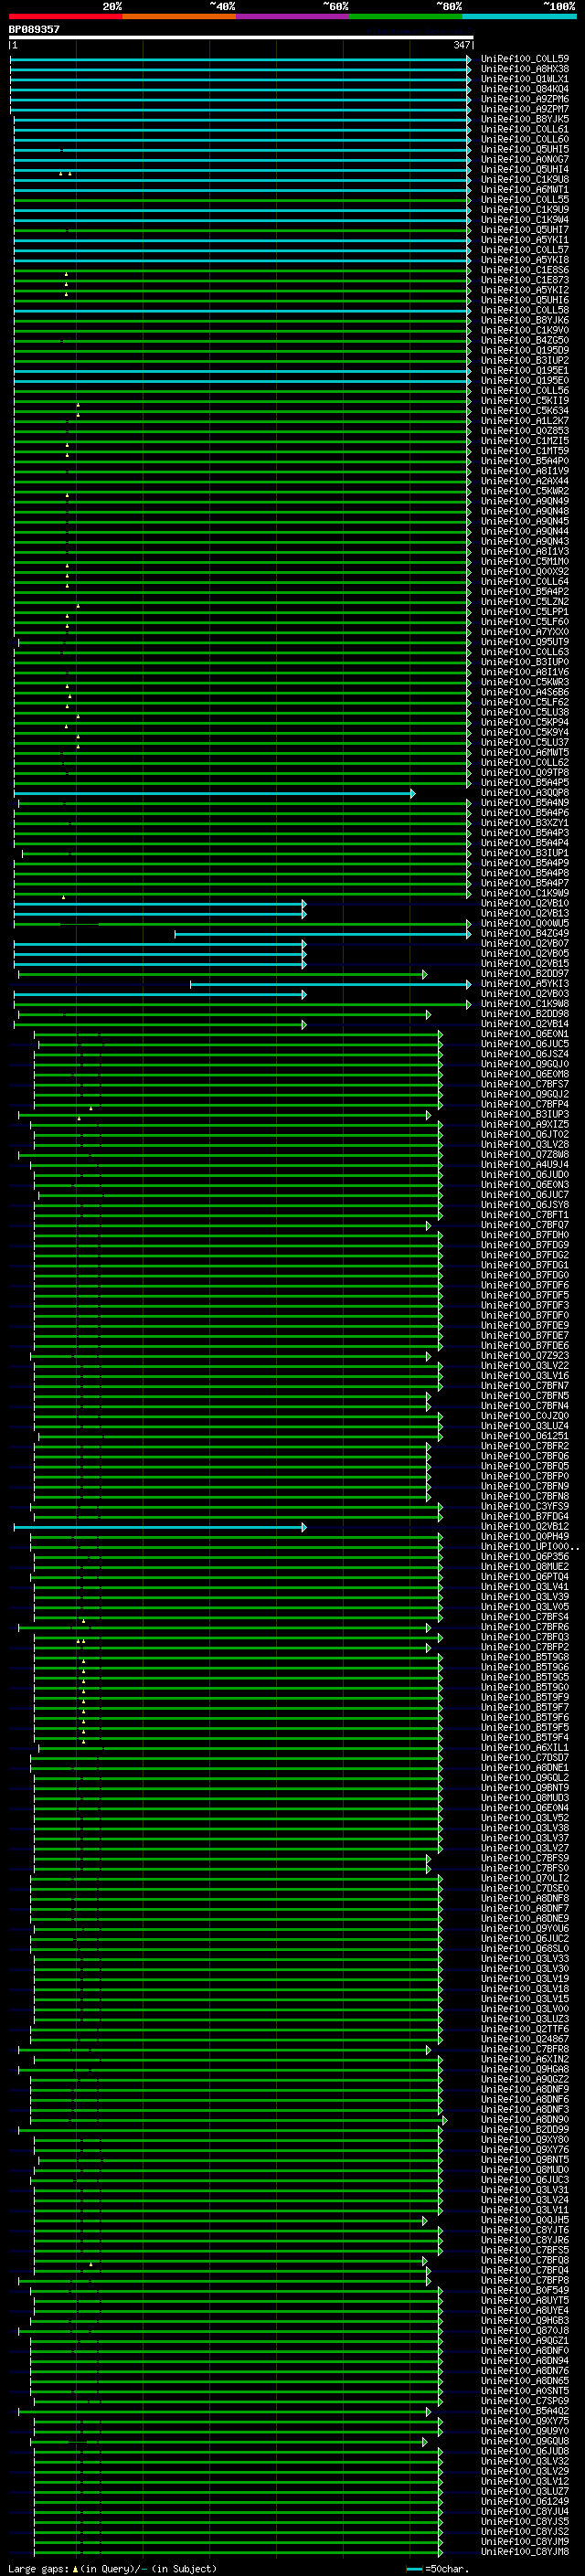
Task: Select the UniRef100_C7BFS9 label
Action: point(524,1859)
